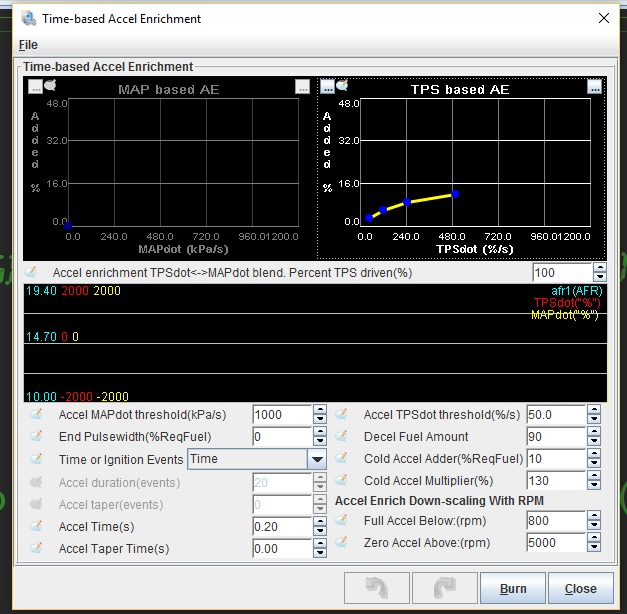Image resolution: width=627 pixels, height=614 pixels.
Task: Decrease the Zero Accel Above rpm value
Action: (x=599, y=548)
